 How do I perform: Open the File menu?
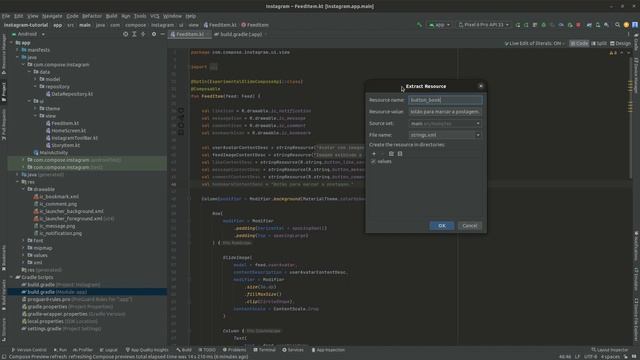[x=6, y=16]
